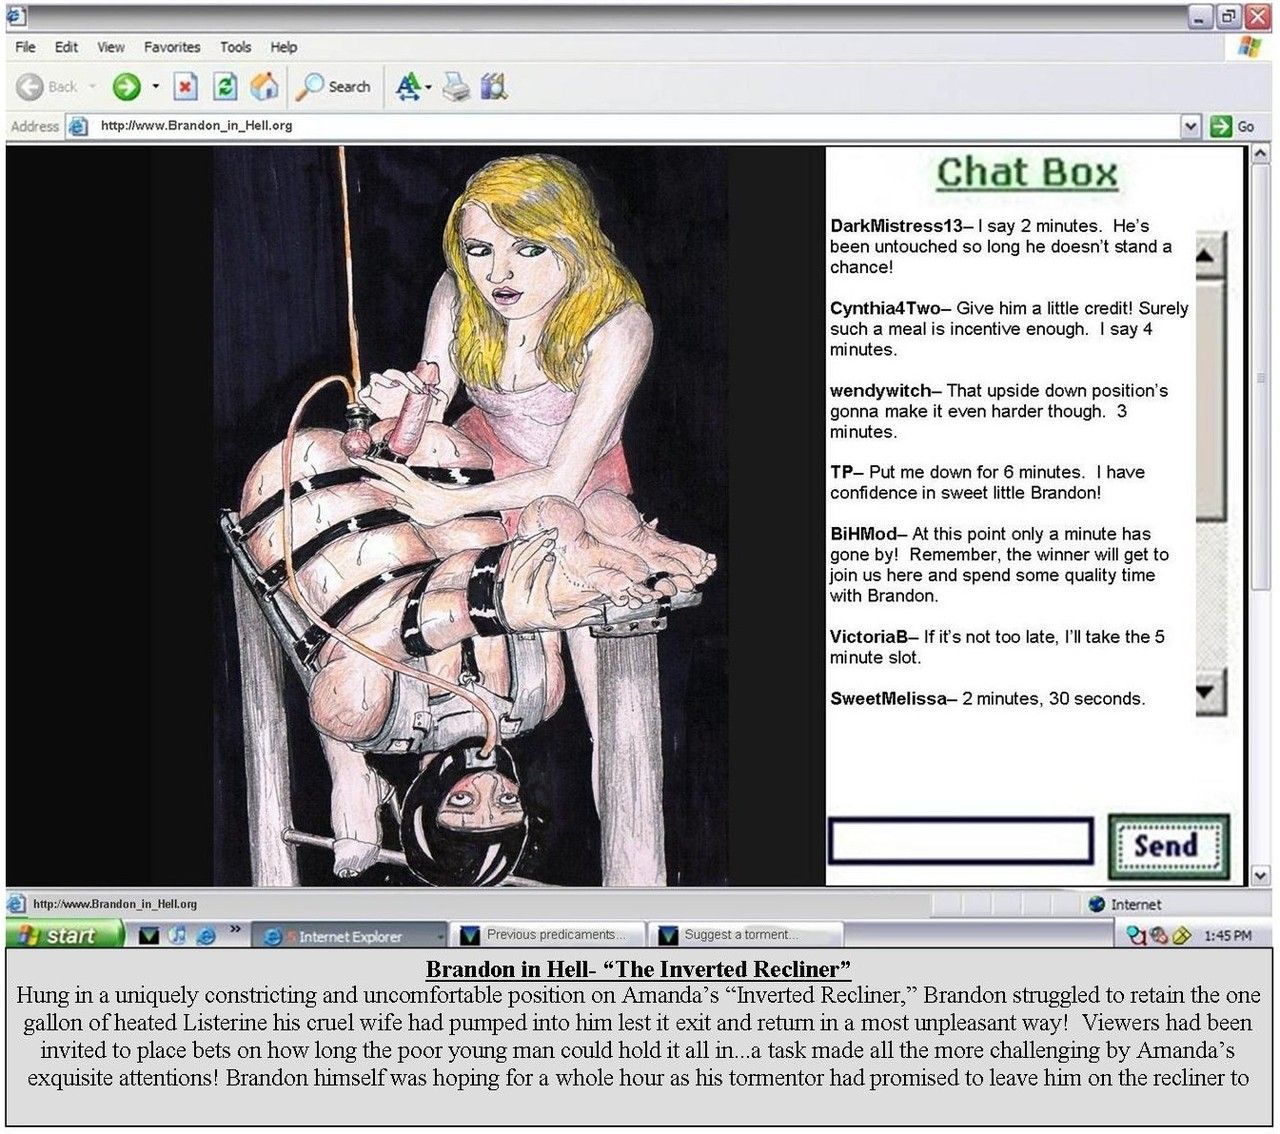Click the chat message input field
The height and width of the screenshot is (1134, 1280).
(x=960, y=841)
